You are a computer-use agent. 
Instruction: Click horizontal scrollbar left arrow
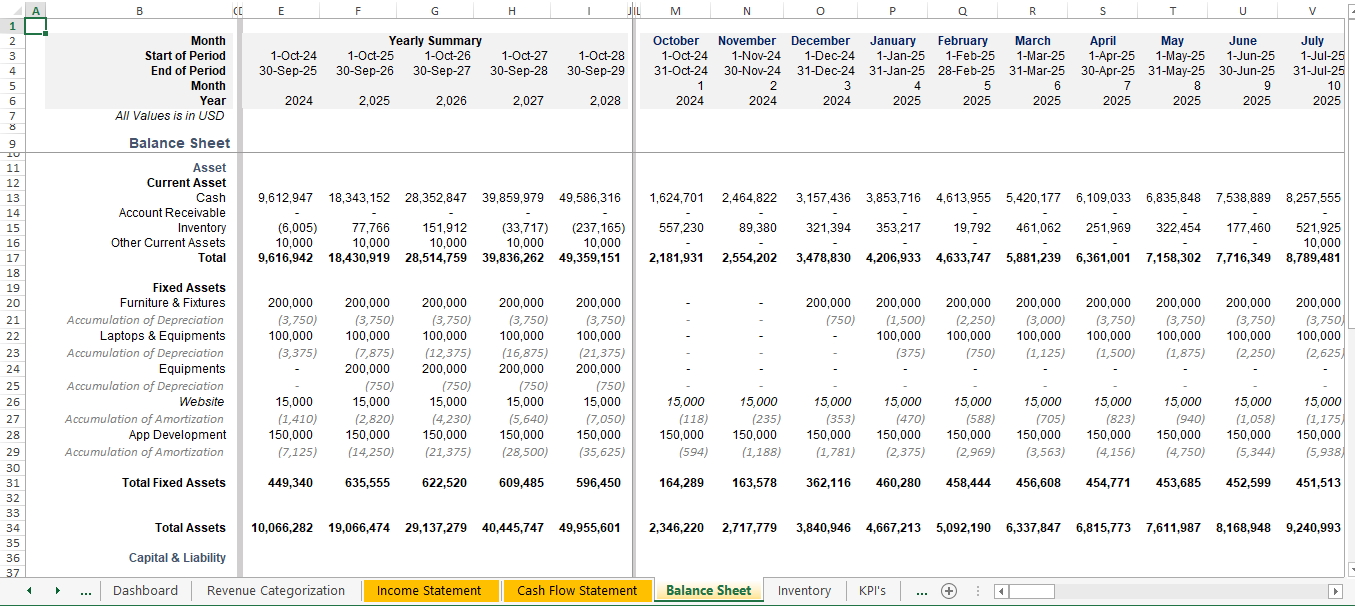[x=1000, y=591]
